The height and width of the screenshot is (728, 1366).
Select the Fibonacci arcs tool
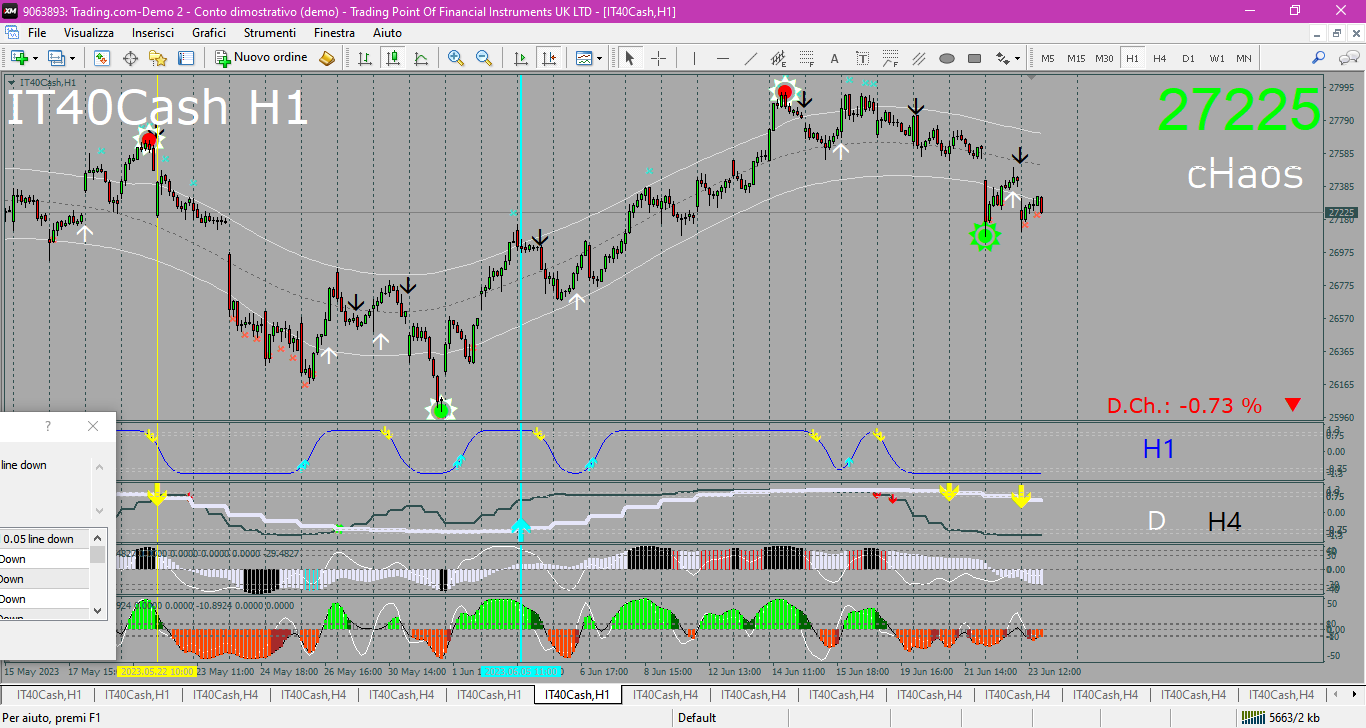coord(890,58)
